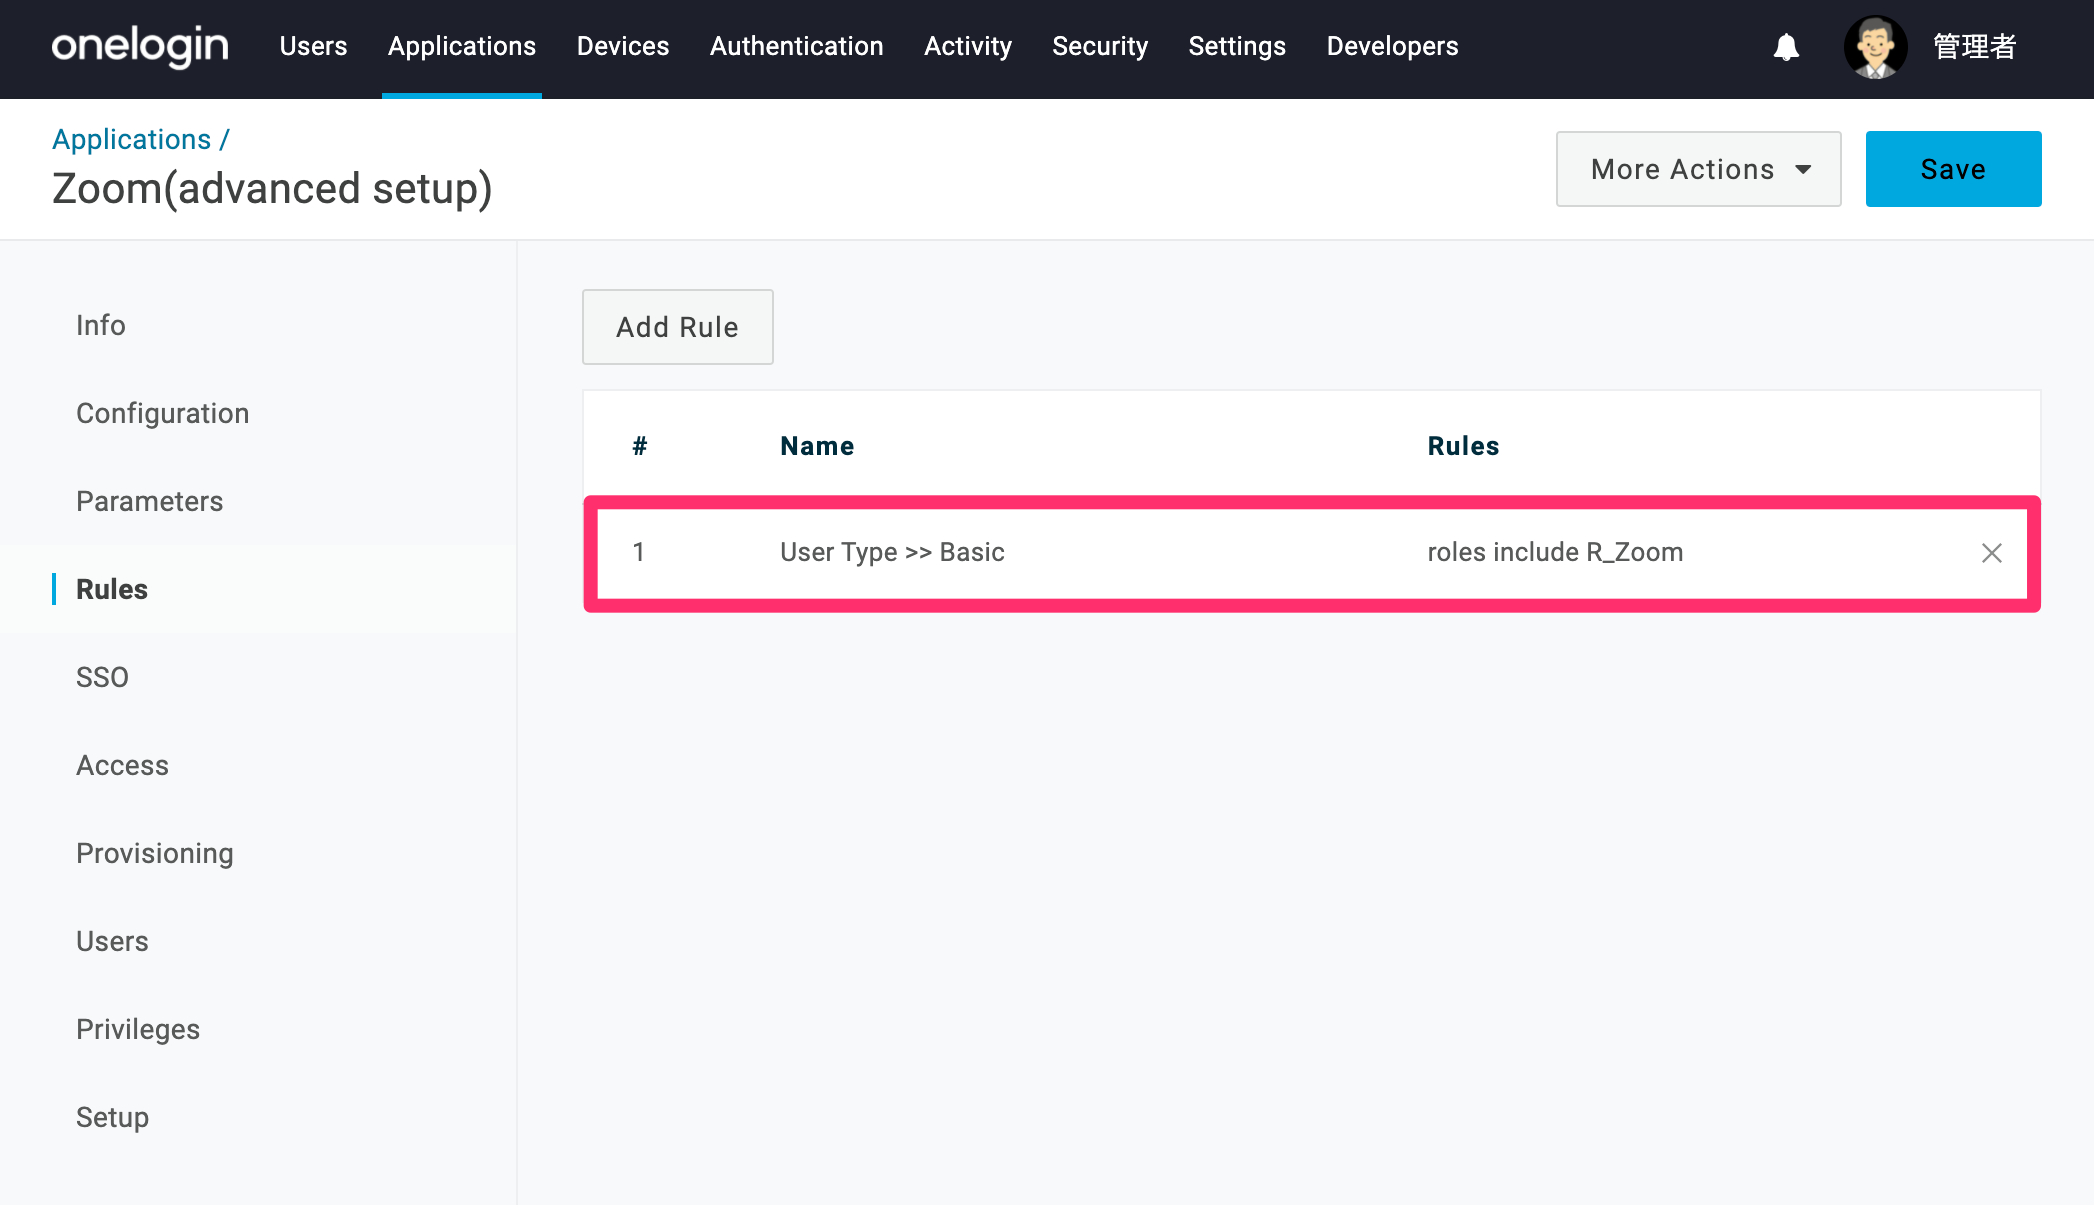Screen dimensions: 2094x1205
Task: Switch to the Privileges tab
Action: (x=138, y=1029)
